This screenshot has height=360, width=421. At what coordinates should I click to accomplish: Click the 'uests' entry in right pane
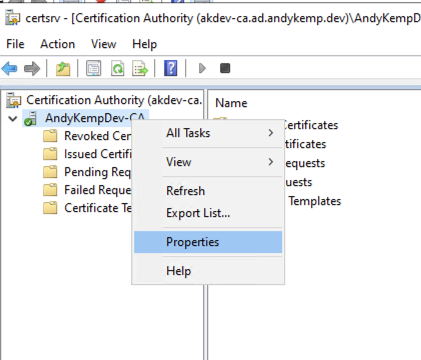299,182
